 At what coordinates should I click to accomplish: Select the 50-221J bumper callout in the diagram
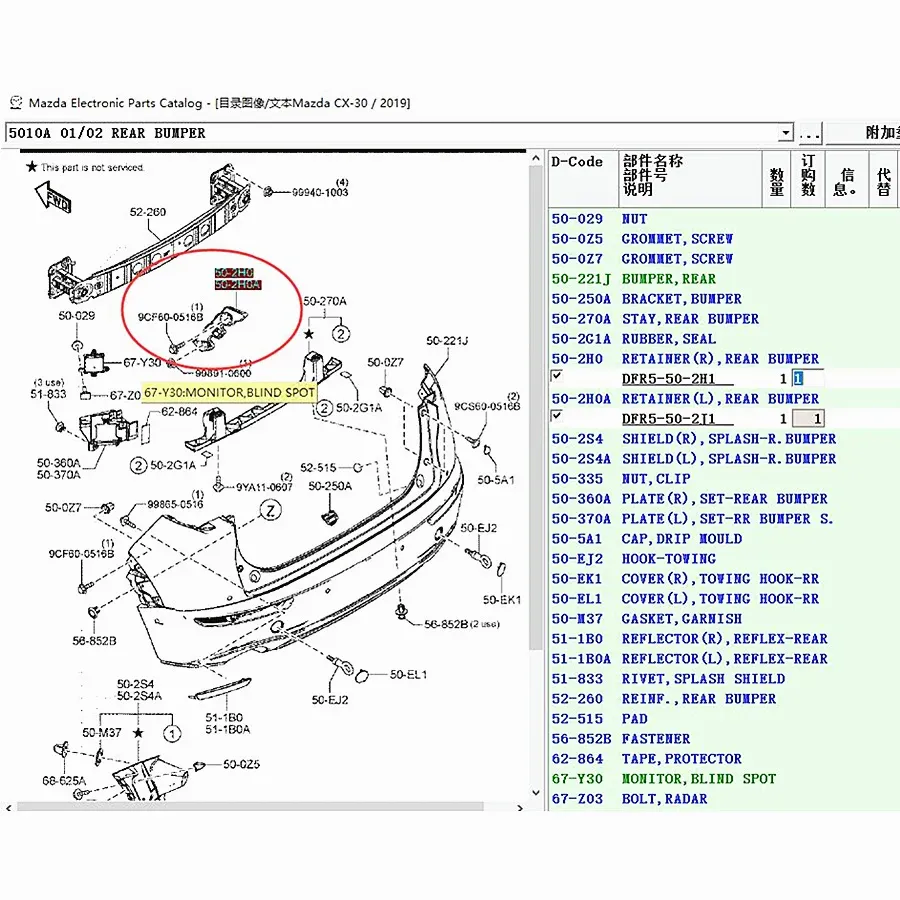[x=447, y=342]
